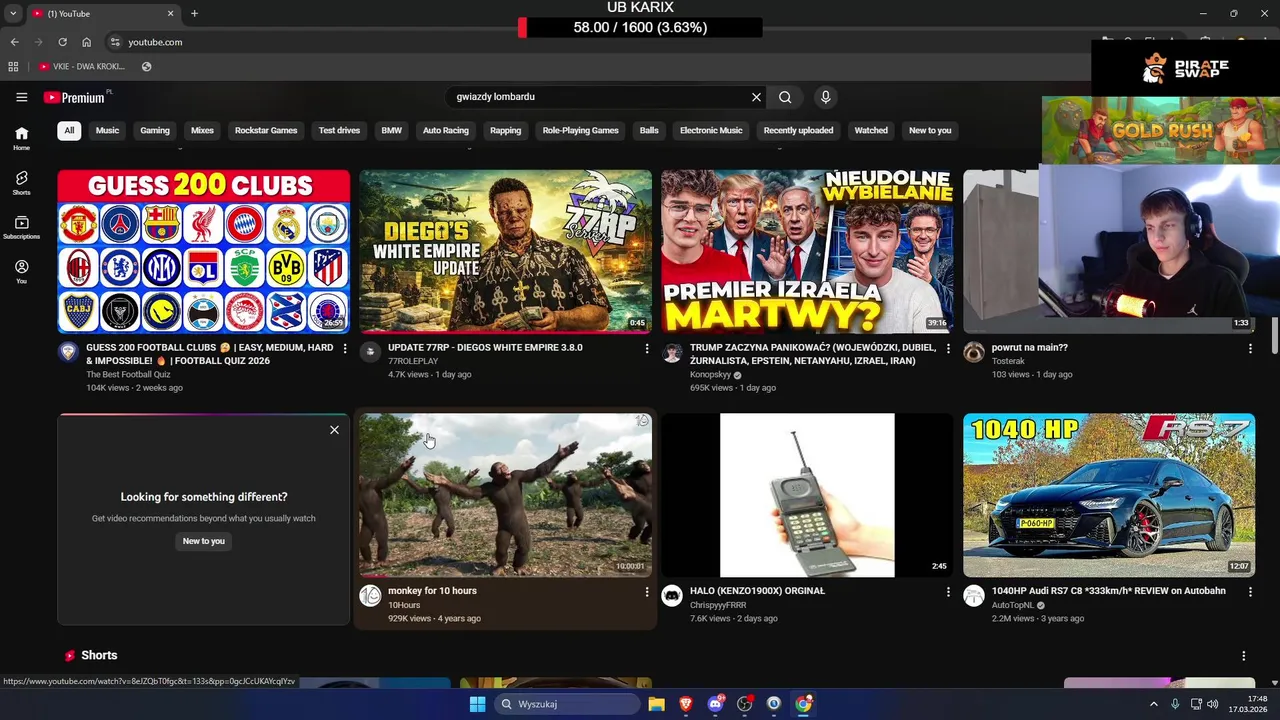Open Subscriptions from the sidebar
Image resolution: width=1280 pixels, height=720 pixels.
pos(21,227)
